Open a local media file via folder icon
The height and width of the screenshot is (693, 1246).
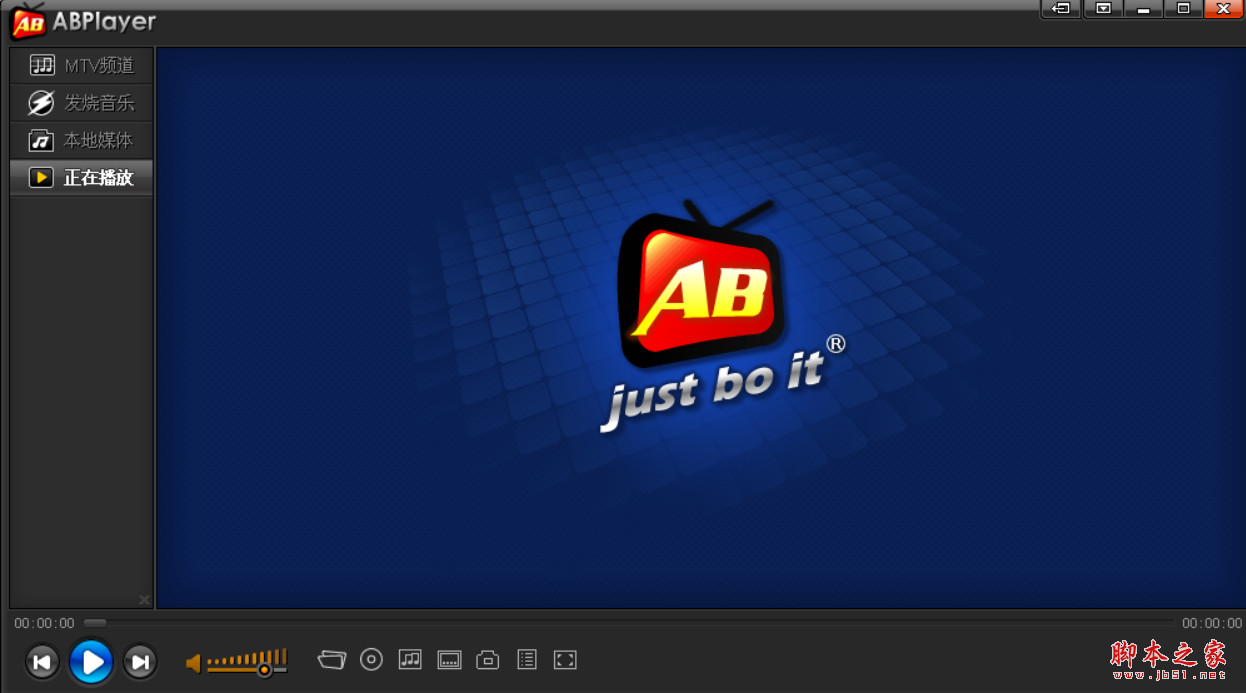[332, 659]
